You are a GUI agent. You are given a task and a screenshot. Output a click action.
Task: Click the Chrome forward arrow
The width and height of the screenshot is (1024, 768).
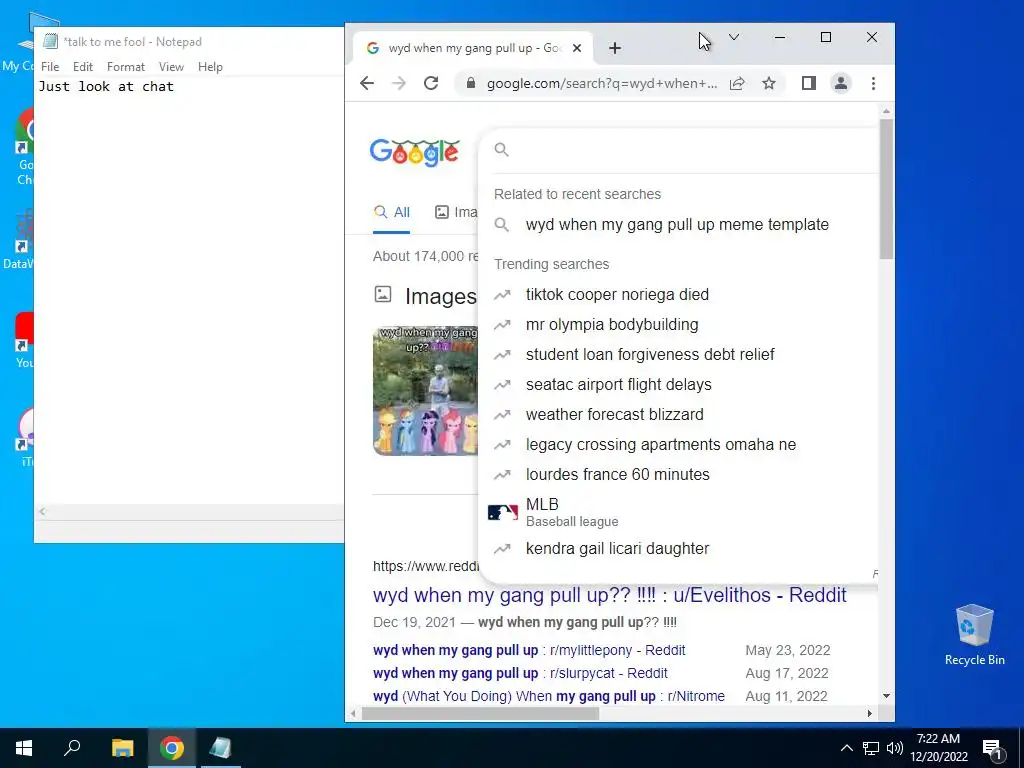pyautogui.click(x=398, y=84)
